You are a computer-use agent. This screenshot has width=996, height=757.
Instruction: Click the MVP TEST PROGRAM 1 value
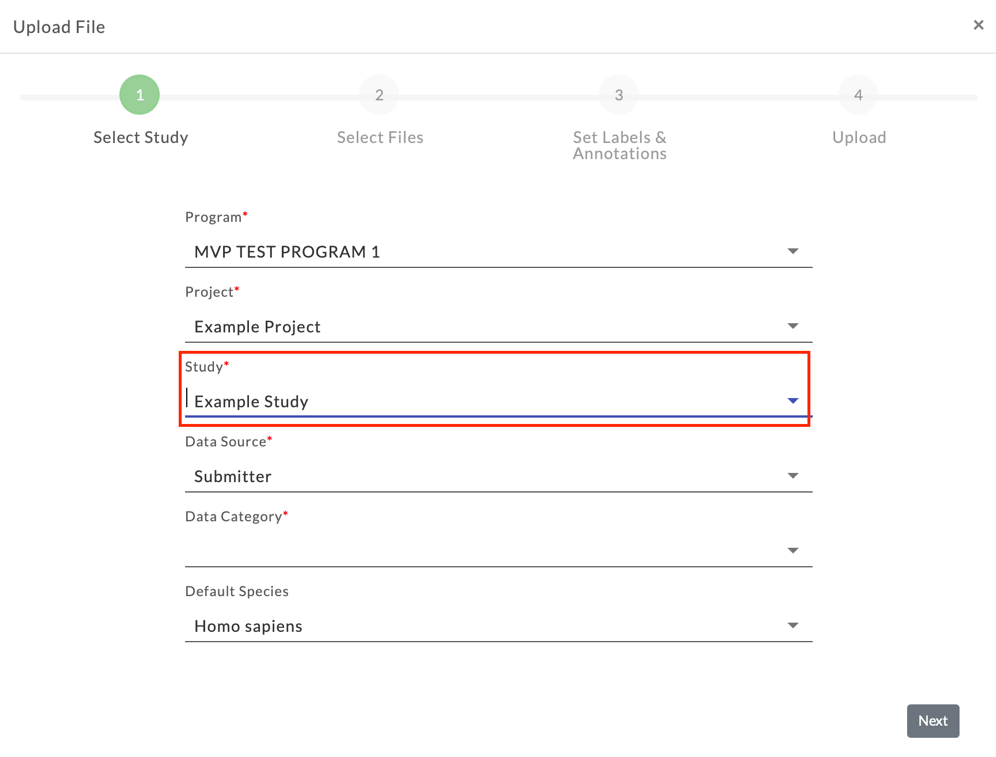[287, 252]
